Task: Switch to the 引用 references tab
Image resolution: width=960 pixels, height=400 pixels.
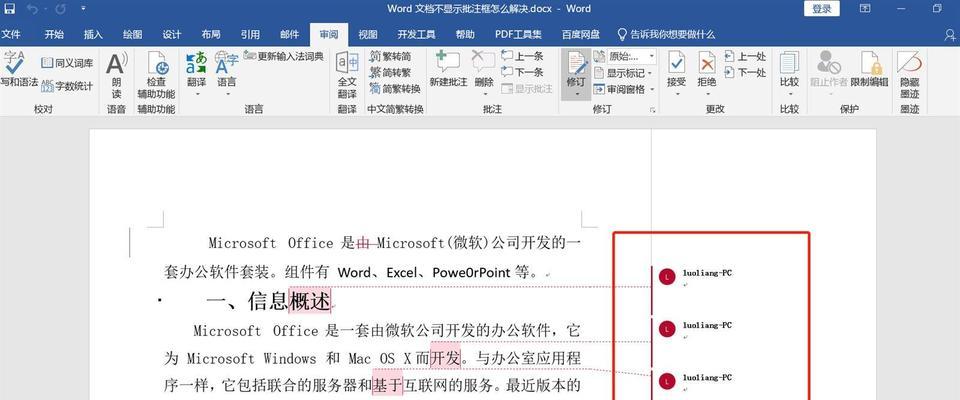Action: point(250,34)
